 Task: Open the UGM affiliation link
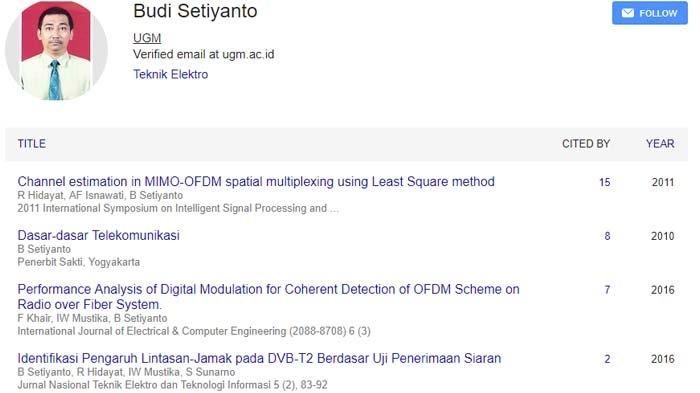tap(147, 38)
